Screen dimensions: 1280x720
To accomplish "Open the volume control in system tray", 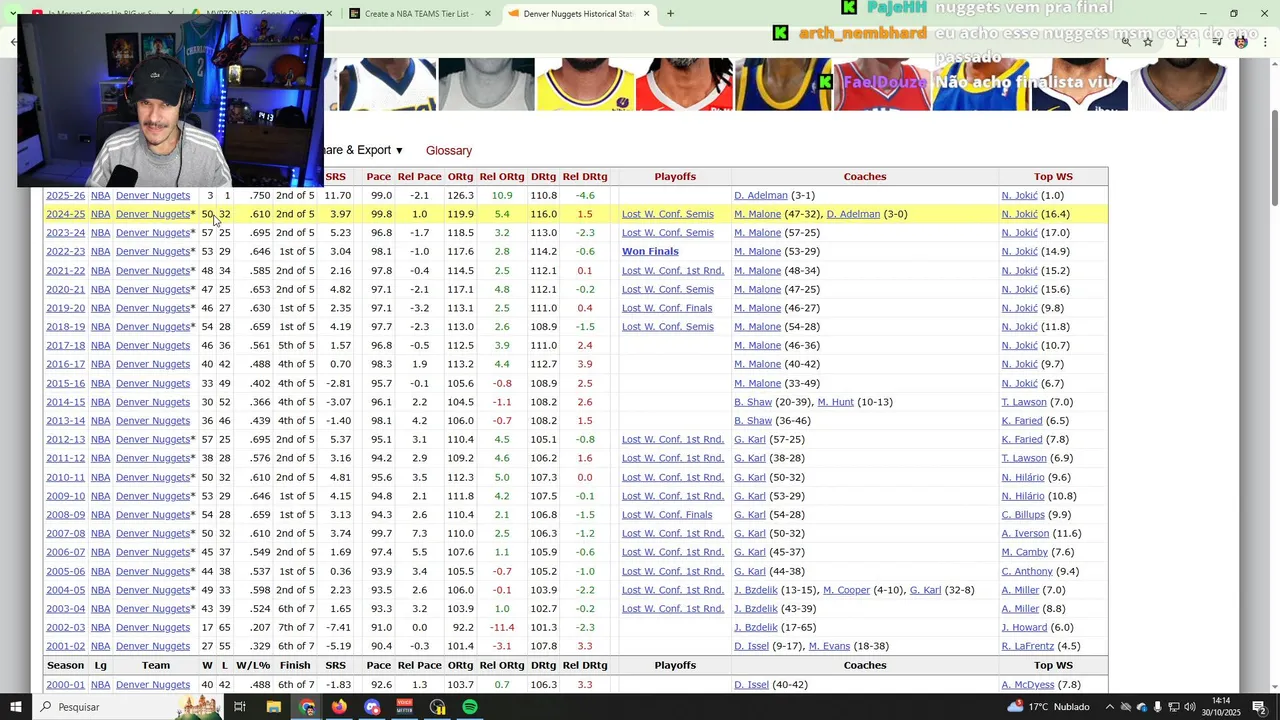I will pyautogui.click(x=1191, y=707).
